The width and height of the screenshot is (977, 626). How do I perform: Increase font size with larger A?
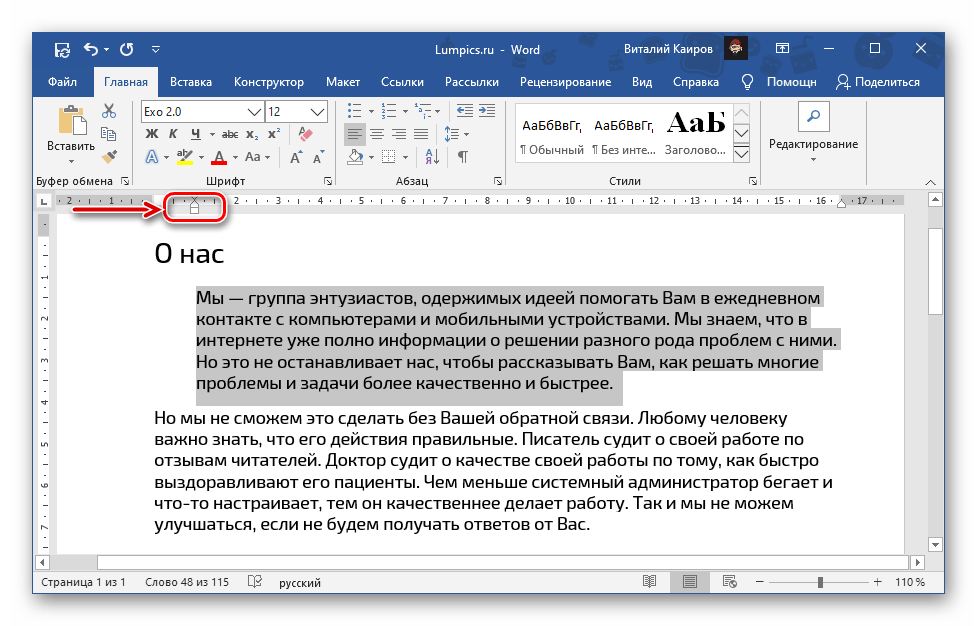tap(297, 156)
